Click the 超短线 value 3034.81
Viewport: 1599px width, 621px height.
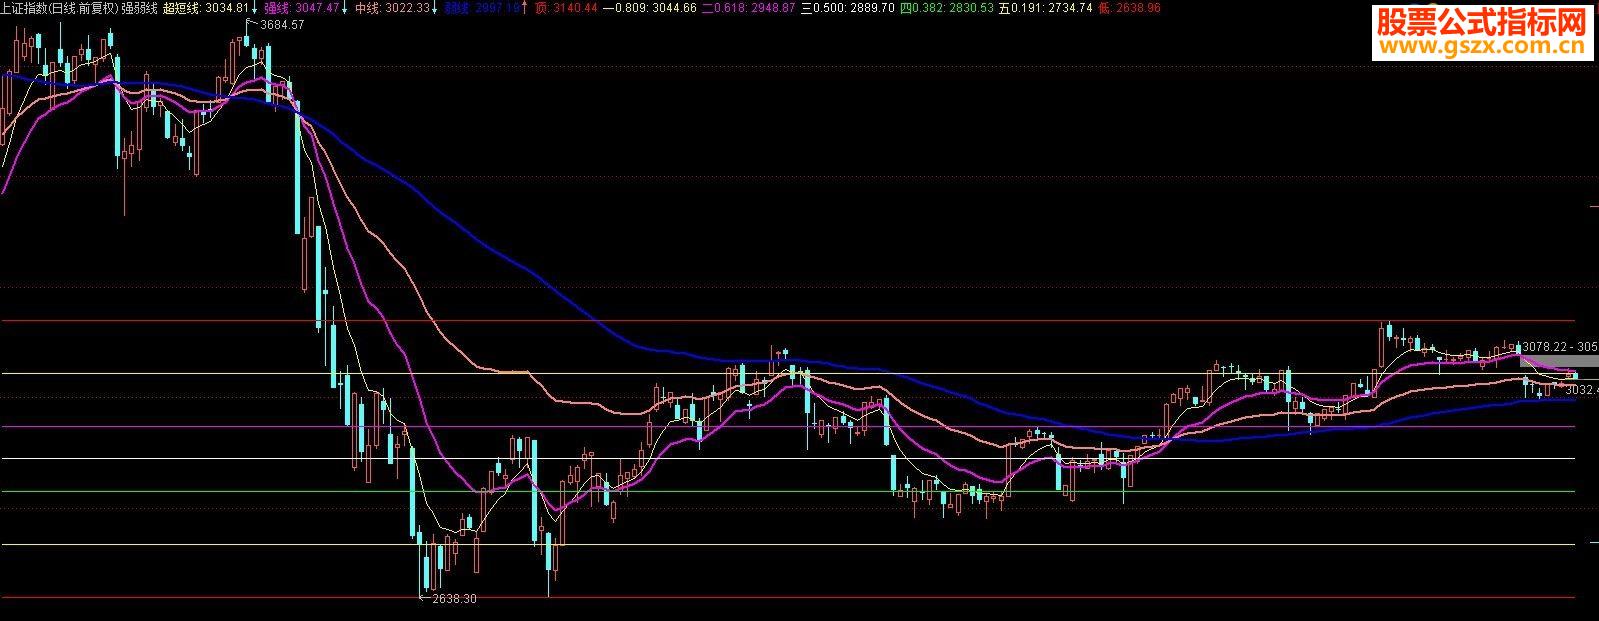pyautogui.click(x=228, y=8)
